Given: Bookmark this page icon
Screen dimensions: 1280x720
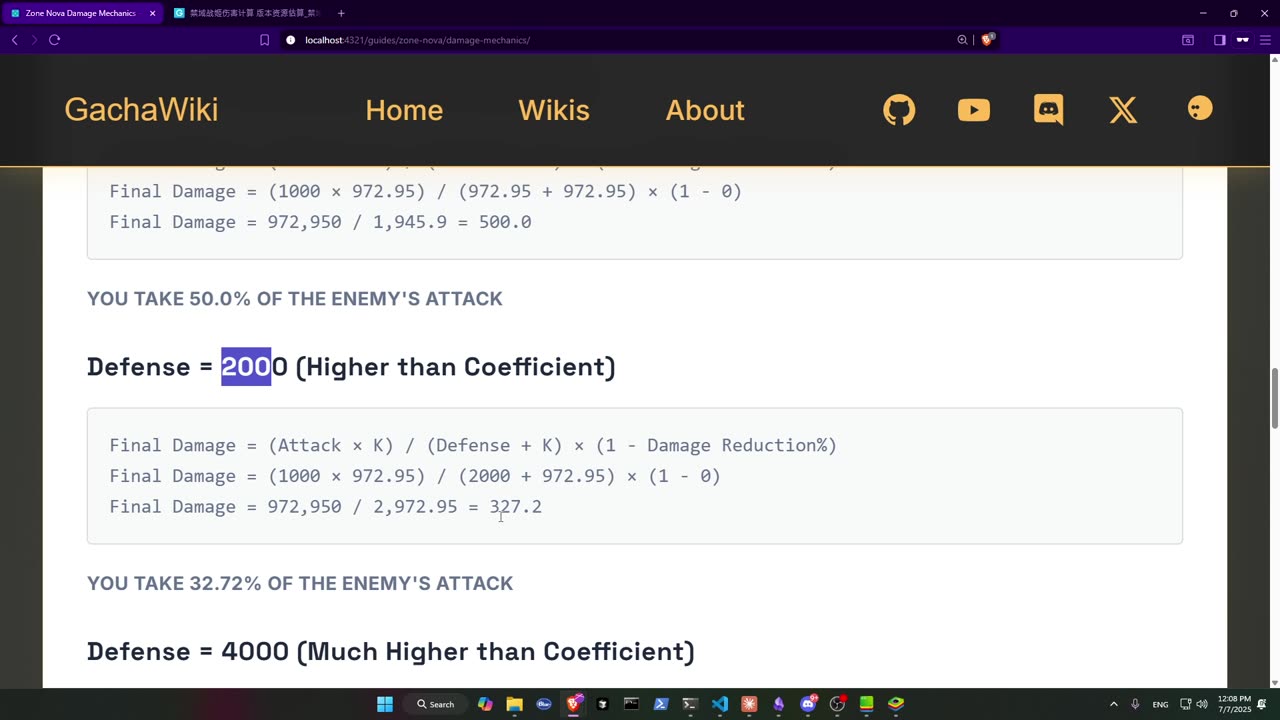Looking at the screenshot, I should [264, 40].
